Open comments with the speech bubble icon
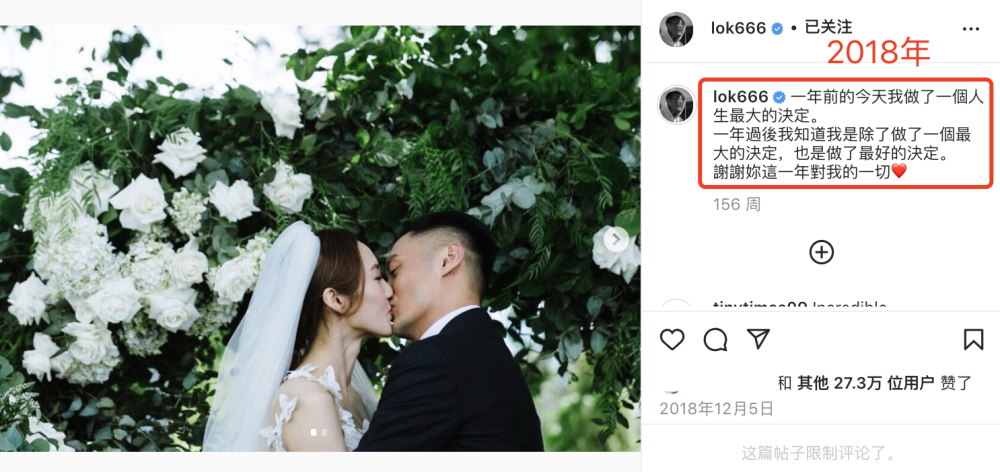1000x472 pixels. coord(715,339)
